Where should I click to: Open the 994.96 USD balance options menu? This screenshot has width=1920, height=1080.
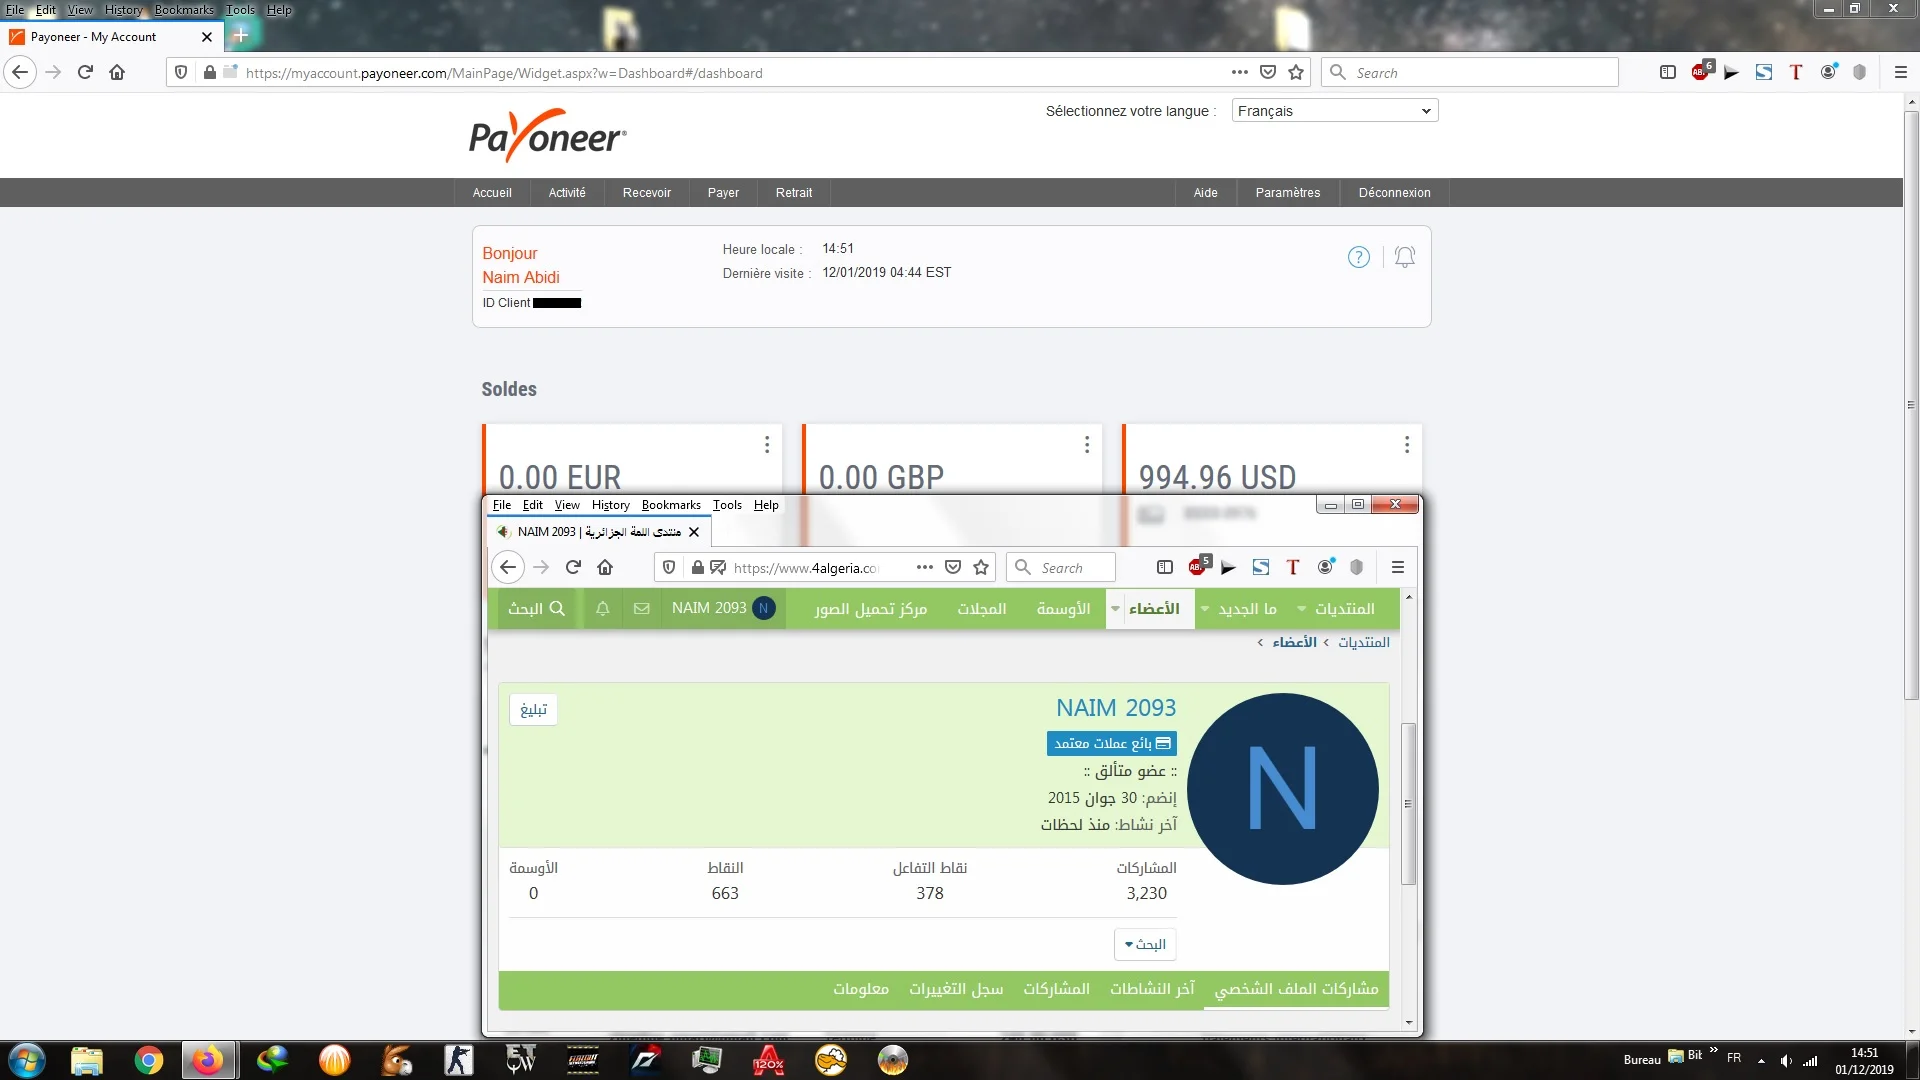[x=1406, y=444]
